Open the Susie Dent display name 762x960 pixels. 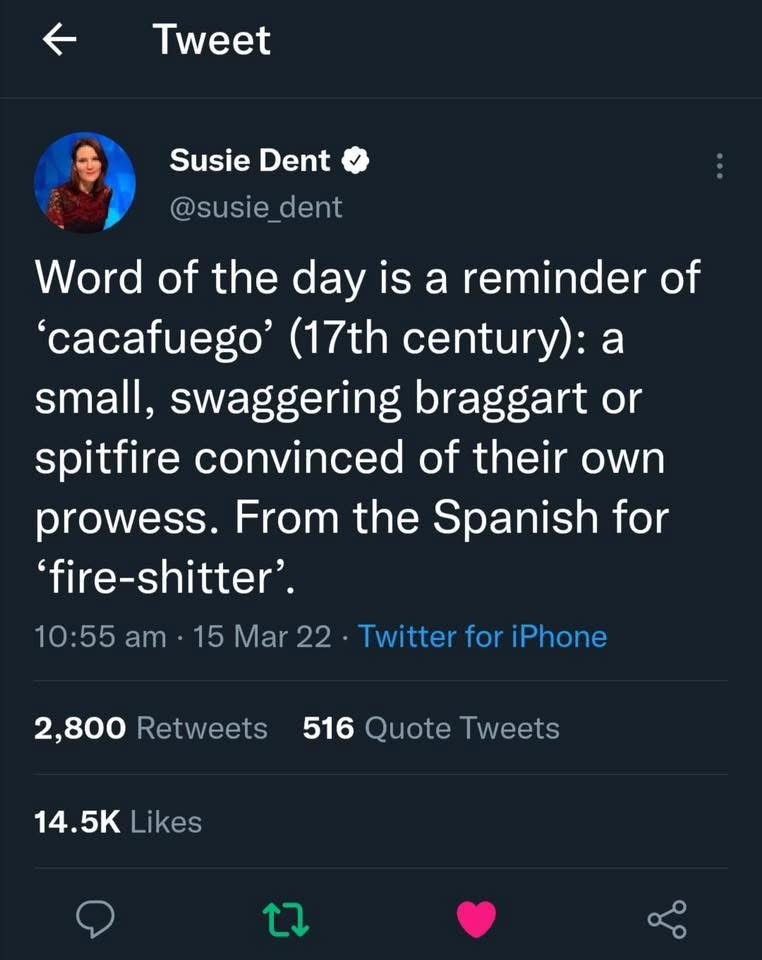[250, 160]
